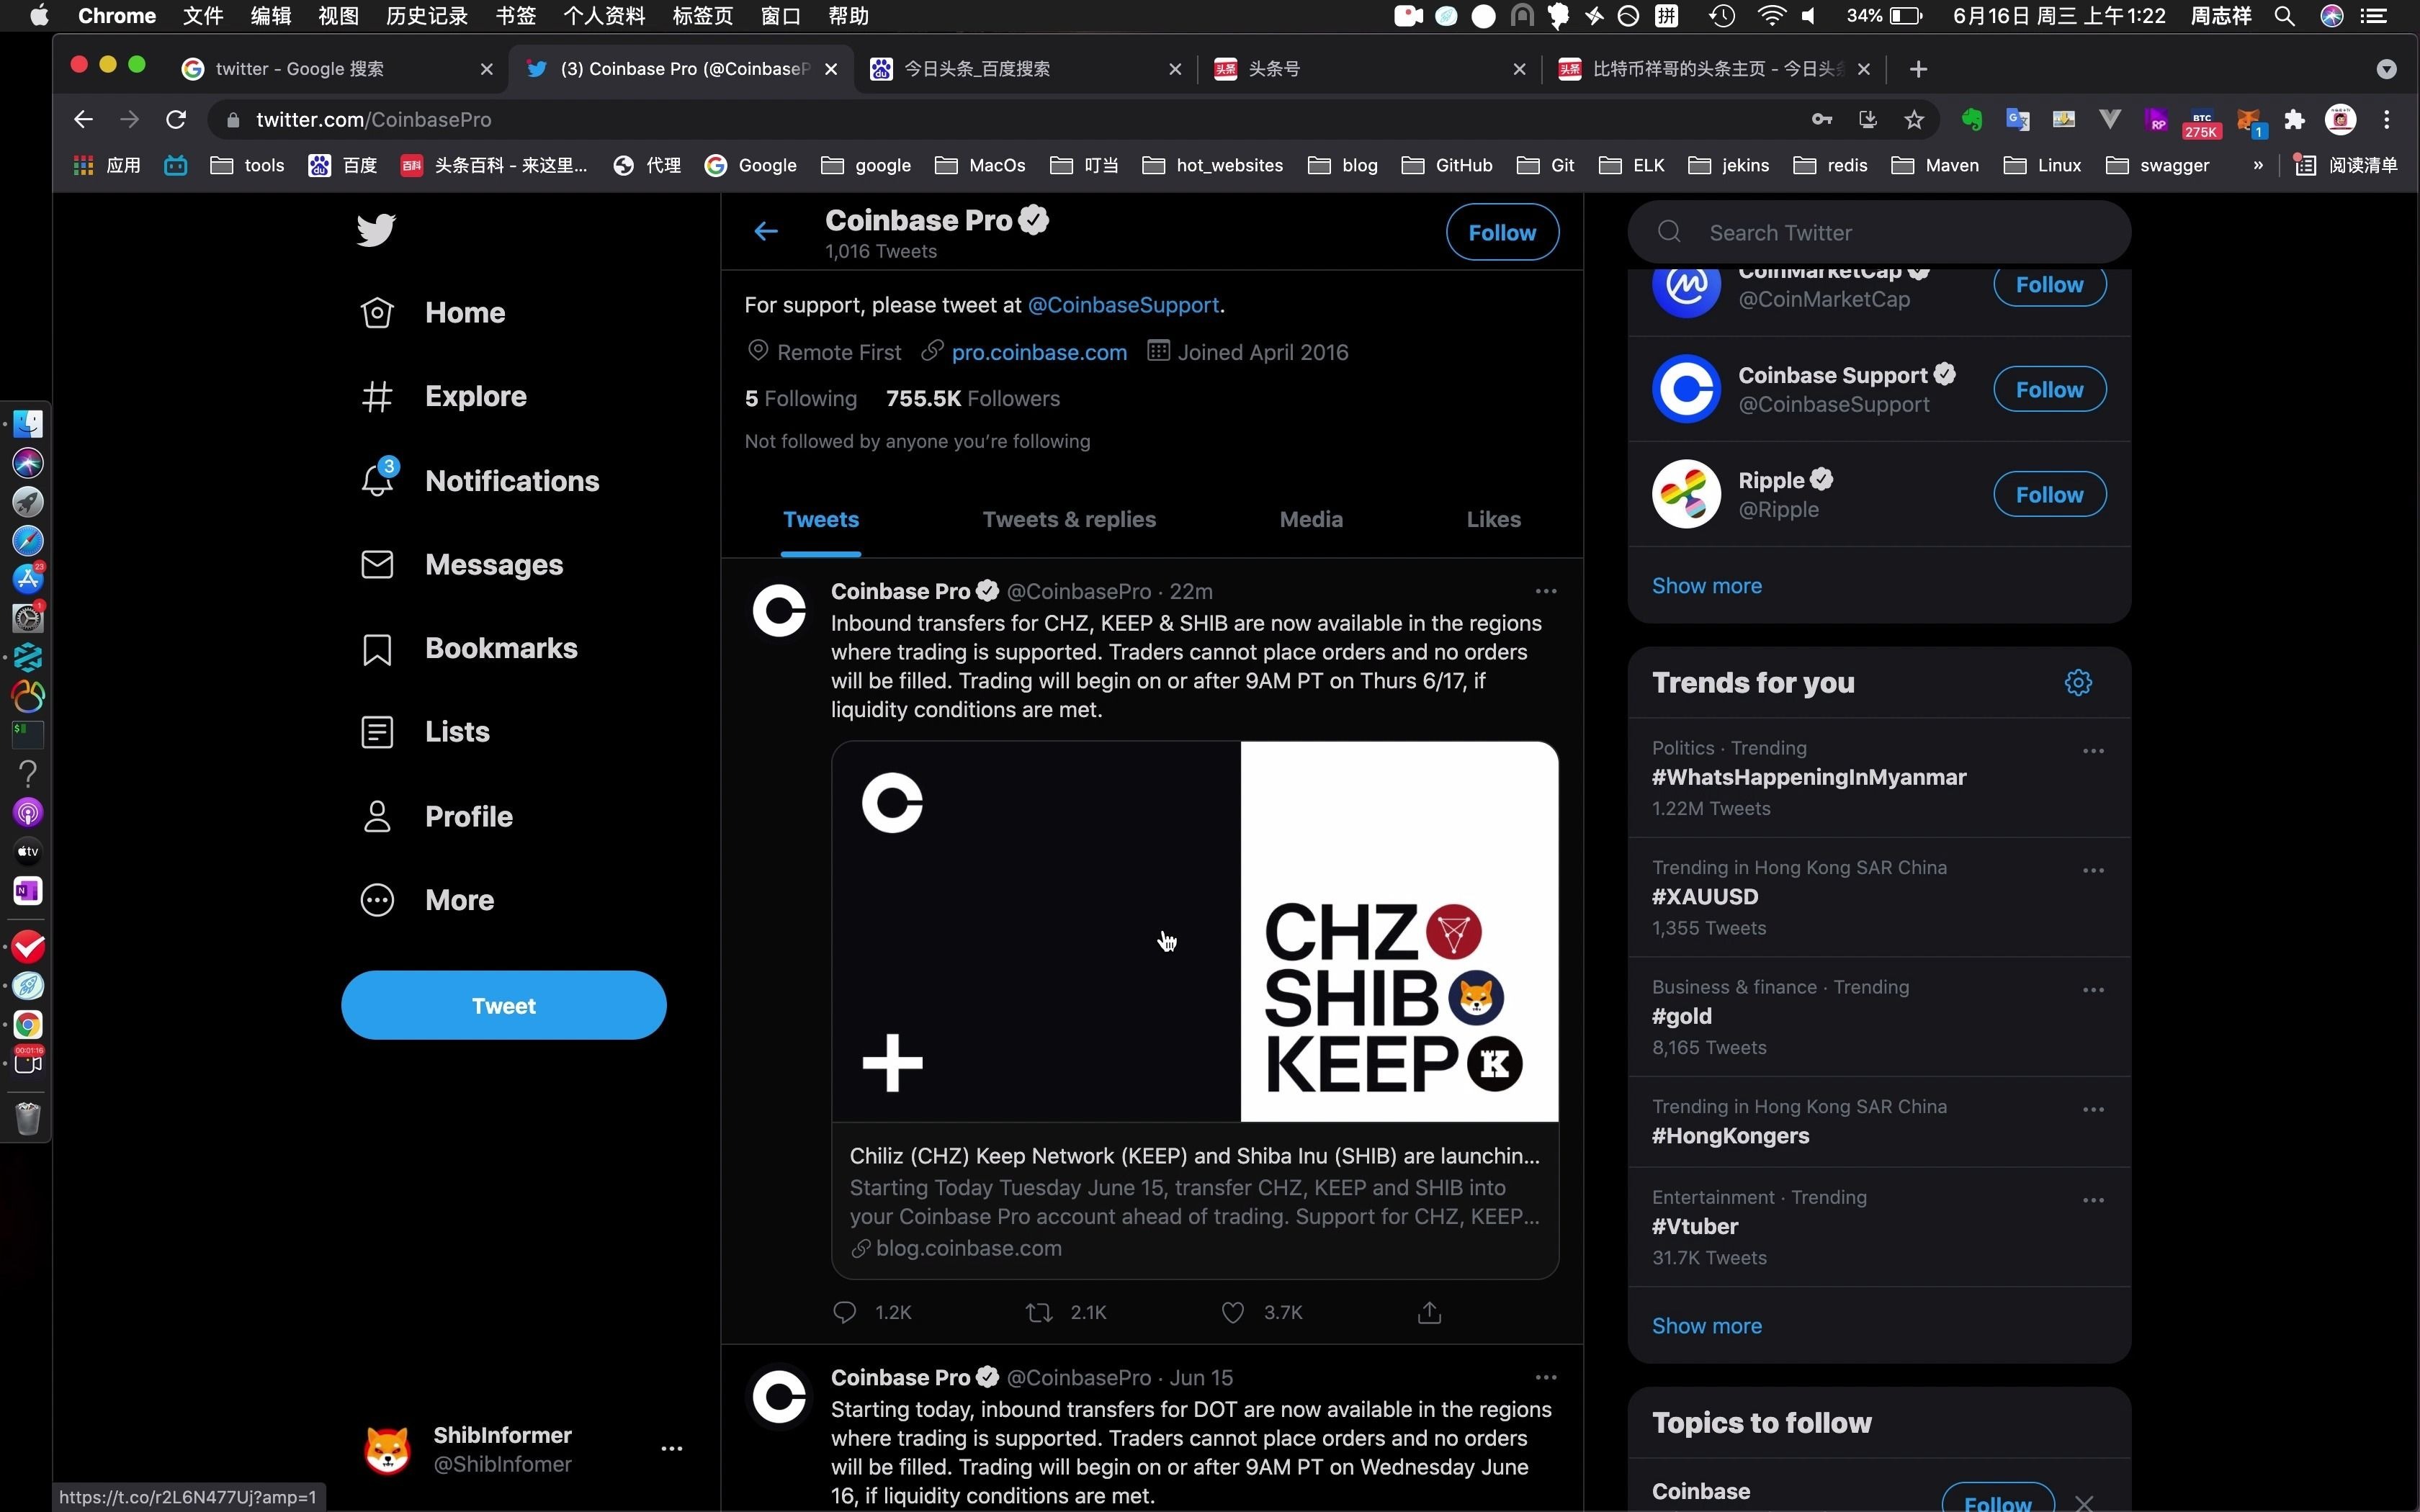Follow Coinbase Support account
2420x1512 pixels.
coord(2049,389)
